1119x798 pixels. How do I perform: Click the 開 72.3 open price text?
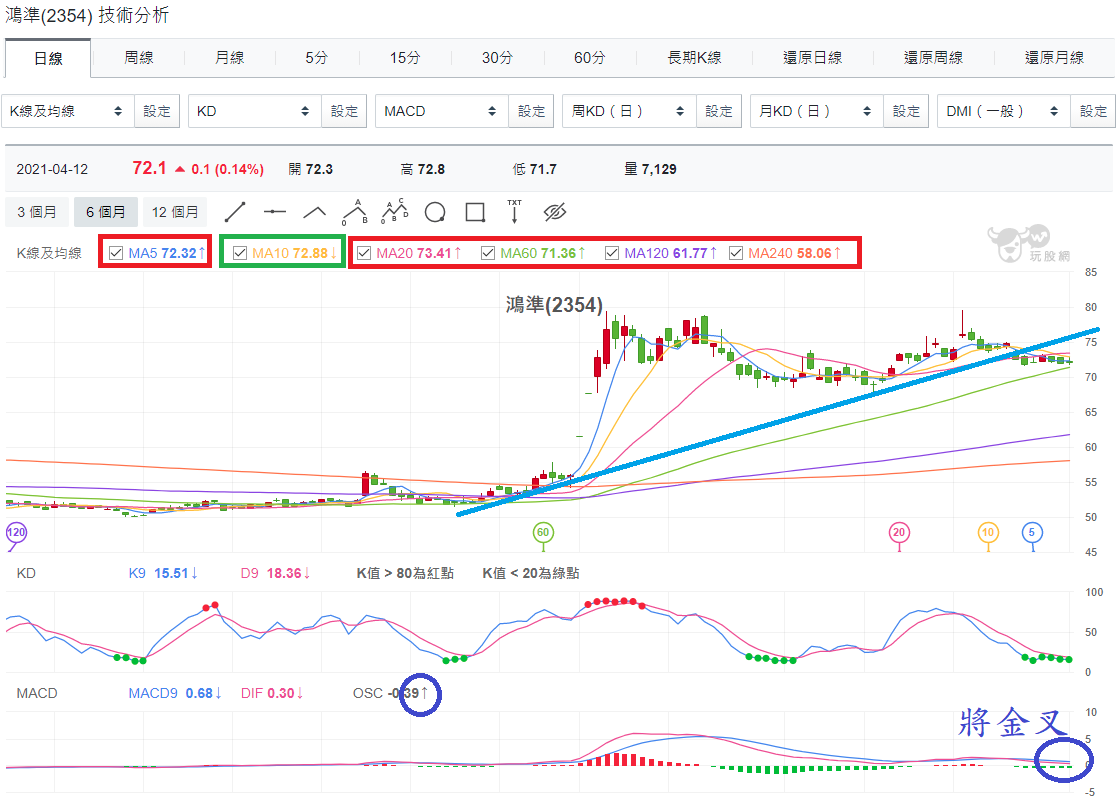[310, 169]
